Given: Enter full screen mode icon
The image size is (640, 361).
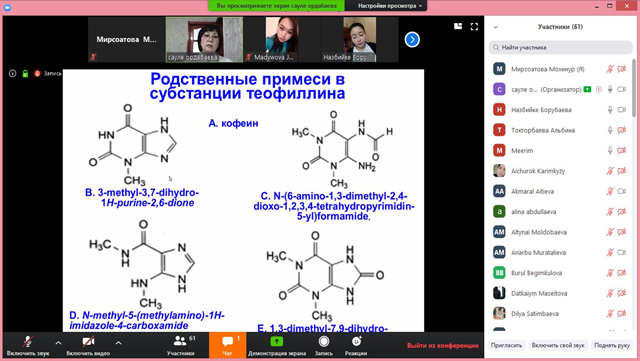Looking at the screenshot, I should [x=474, y=27].
